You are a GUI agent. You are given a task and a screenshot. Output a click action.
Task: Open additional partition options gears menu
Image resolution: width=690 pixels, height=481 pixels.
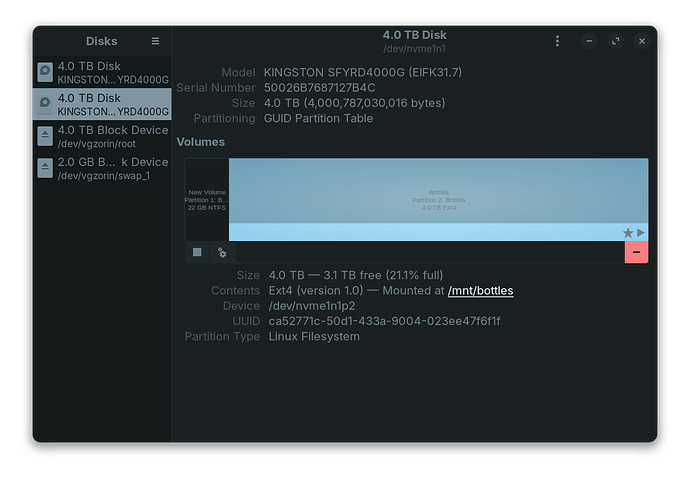point(221,252)
